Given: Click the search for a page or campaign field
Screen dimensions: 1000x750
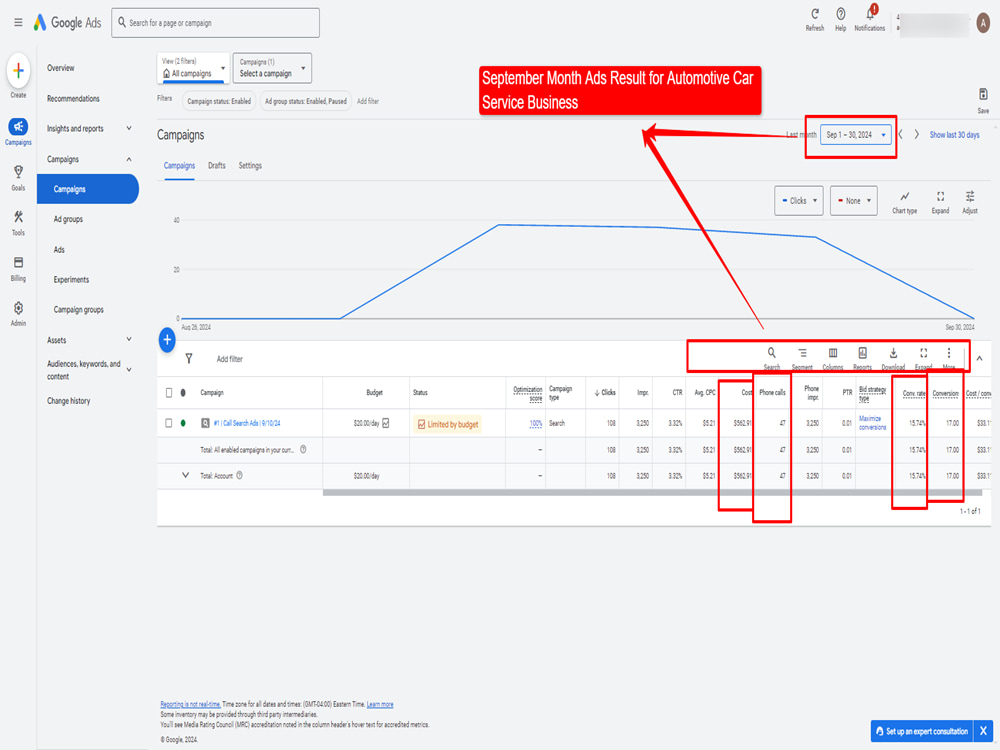Looking at the screenshot, I should click(216, 23).
